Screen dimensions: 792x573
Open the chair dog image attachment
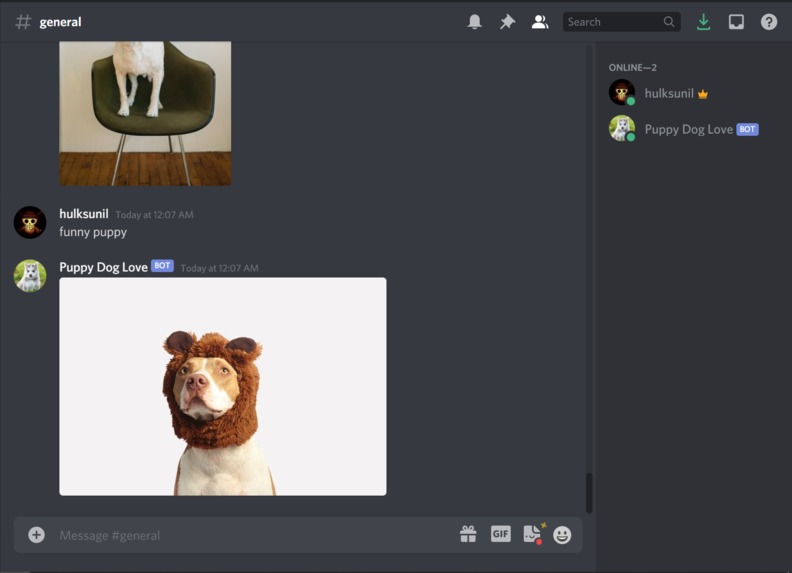point(145,113)
